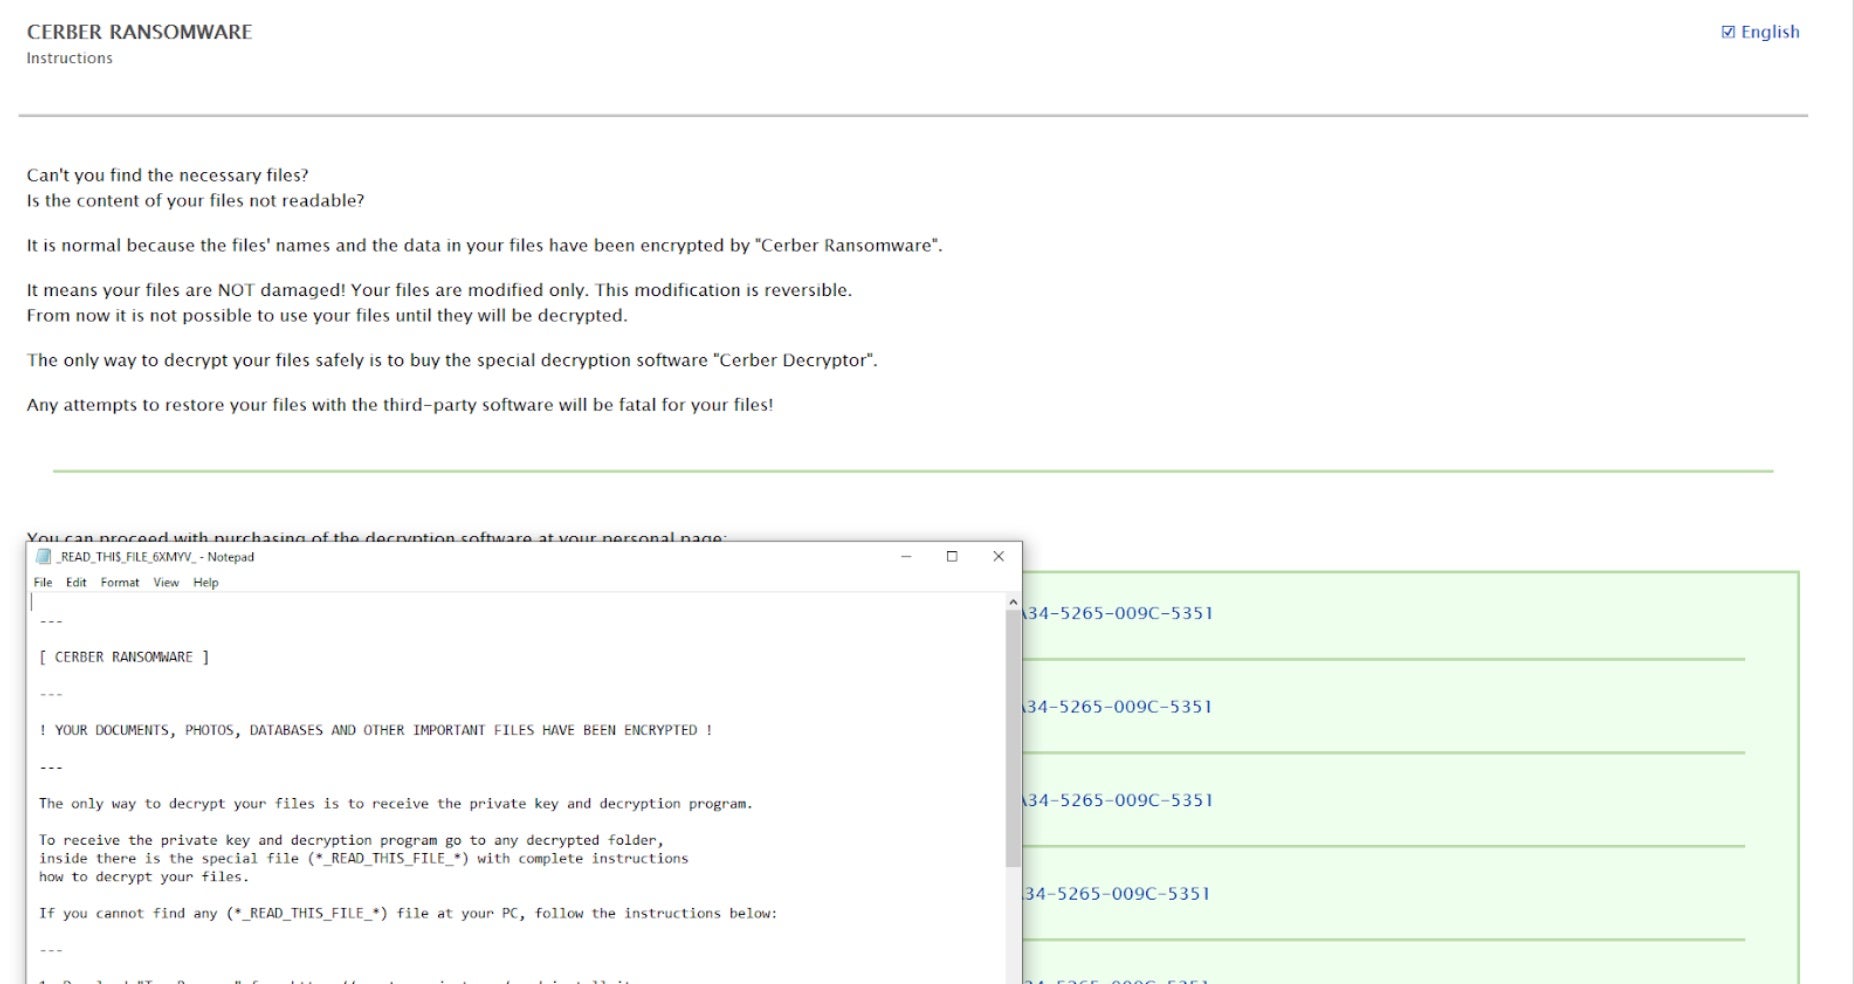
Task: Minimize the Notepad window
Action: pyautogui.click(x=906, y=557)
